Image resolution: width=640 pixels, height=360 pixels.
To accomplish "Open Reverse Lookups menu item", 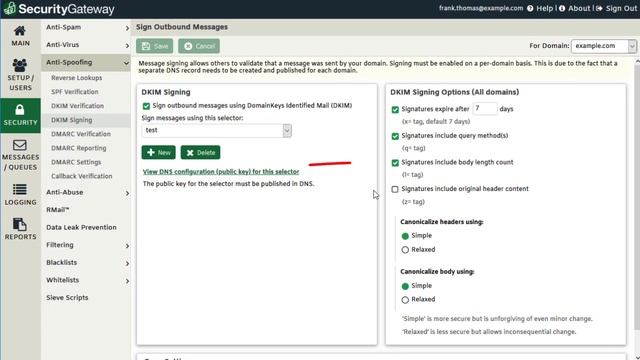I will [x=77, y=78].
